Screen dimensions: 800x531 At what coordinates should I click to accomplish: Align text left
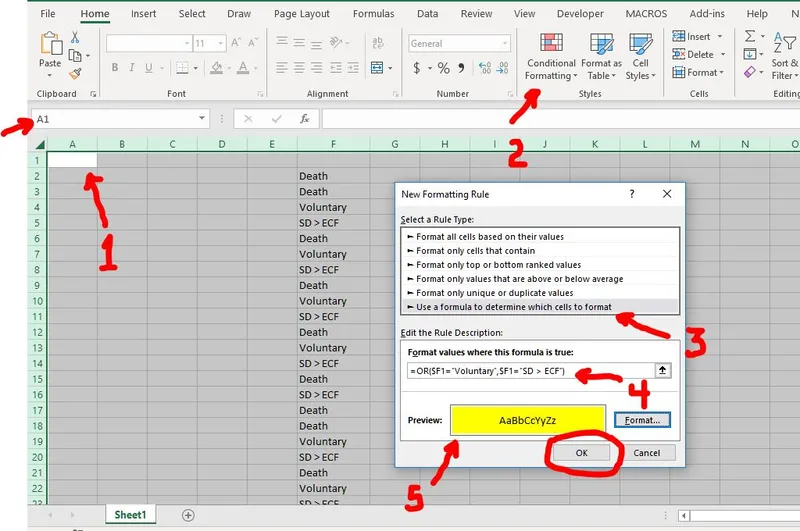tap(282, 67)
